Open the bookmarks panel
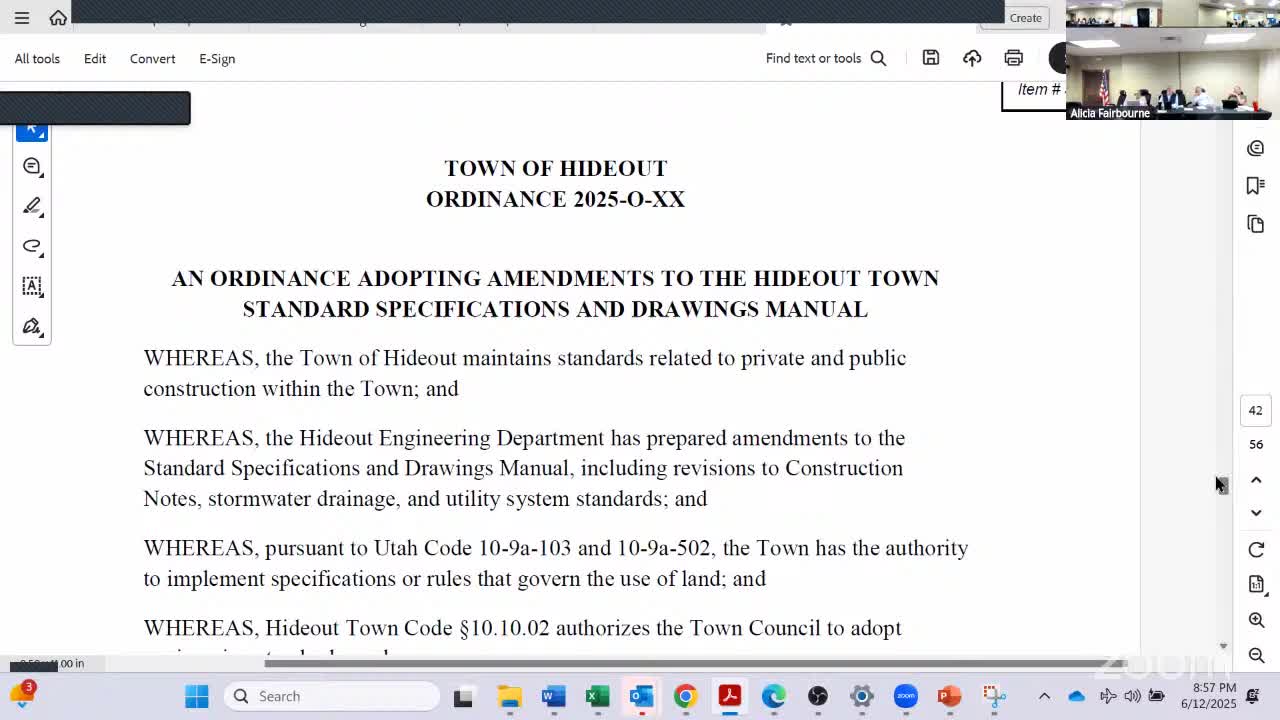Screen dimensions: 1280x720 1256,186
